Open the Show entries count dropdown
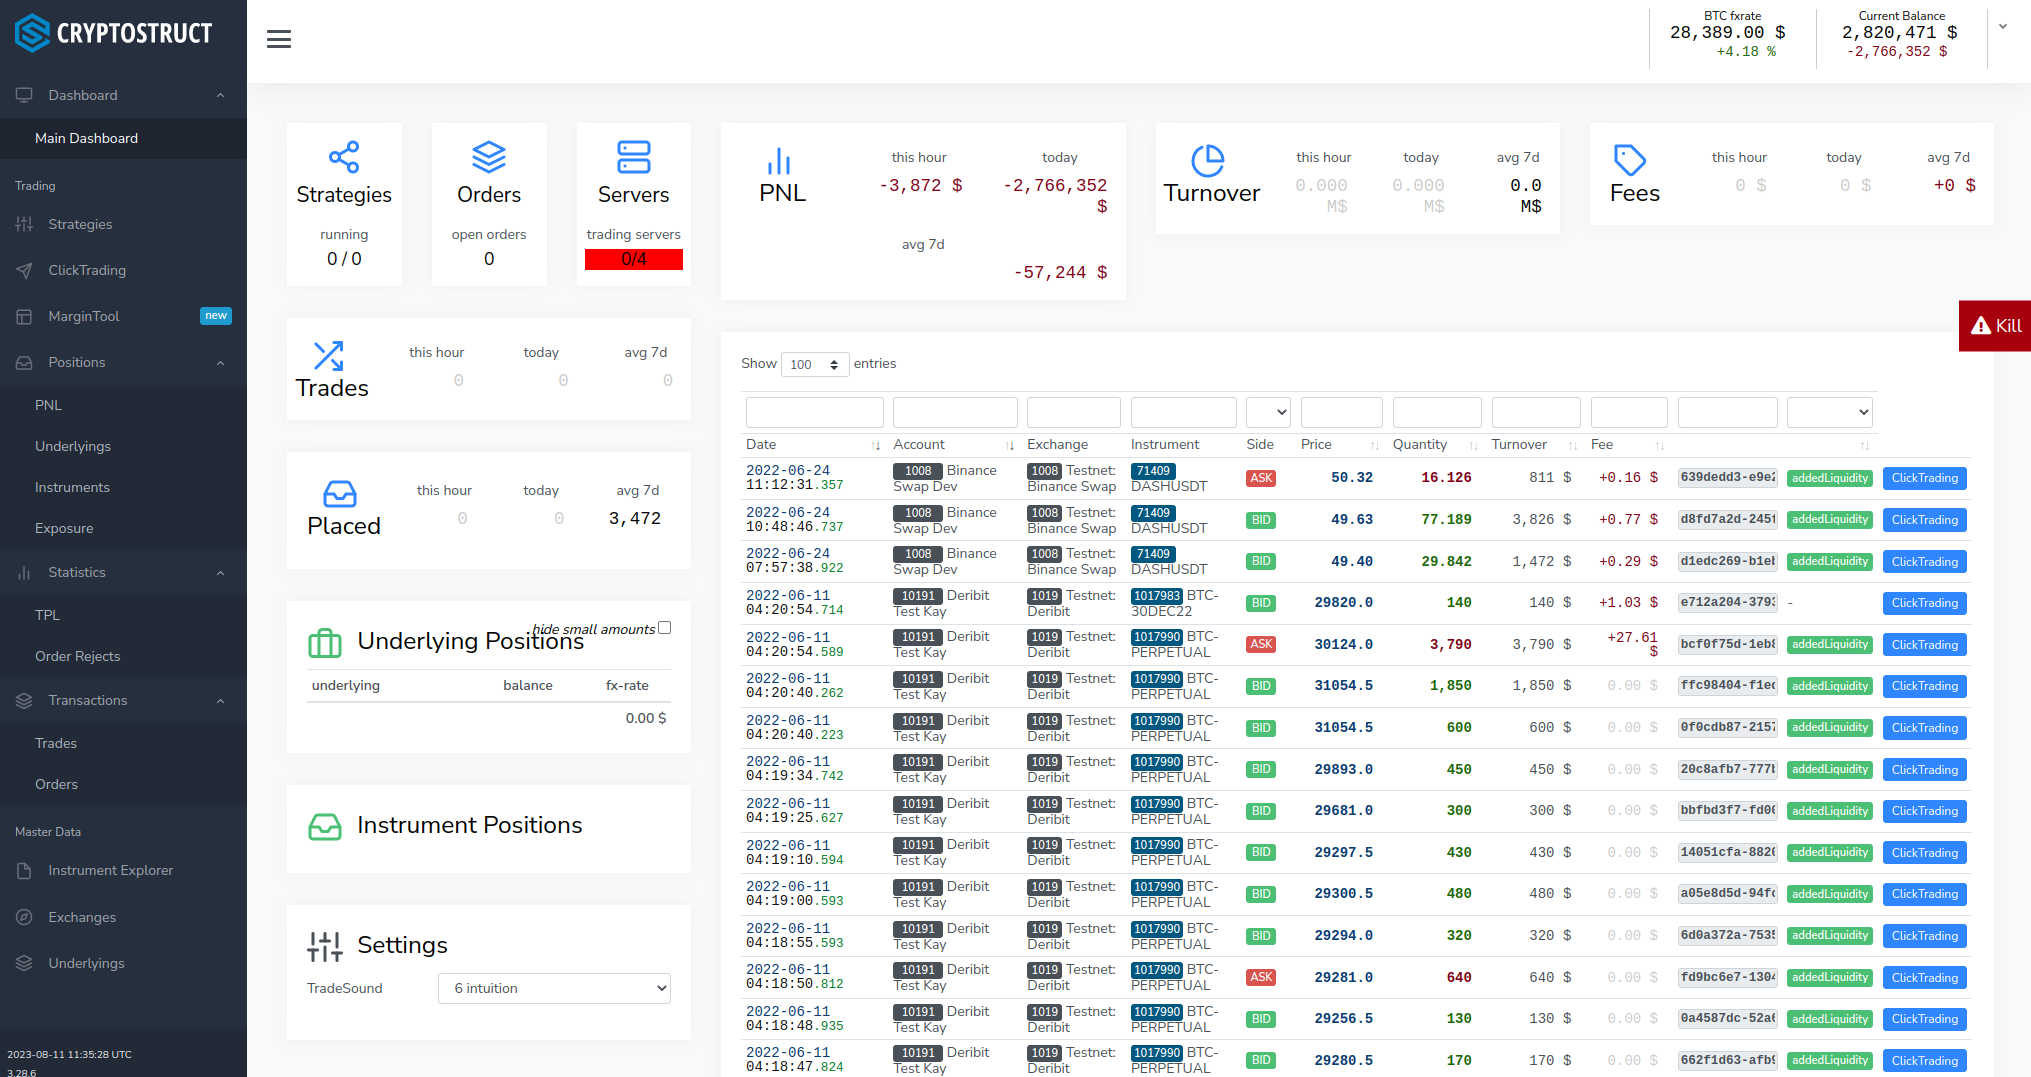Image resolution: width=2031 pixels, height=1077 pixels. coord(815,364)
